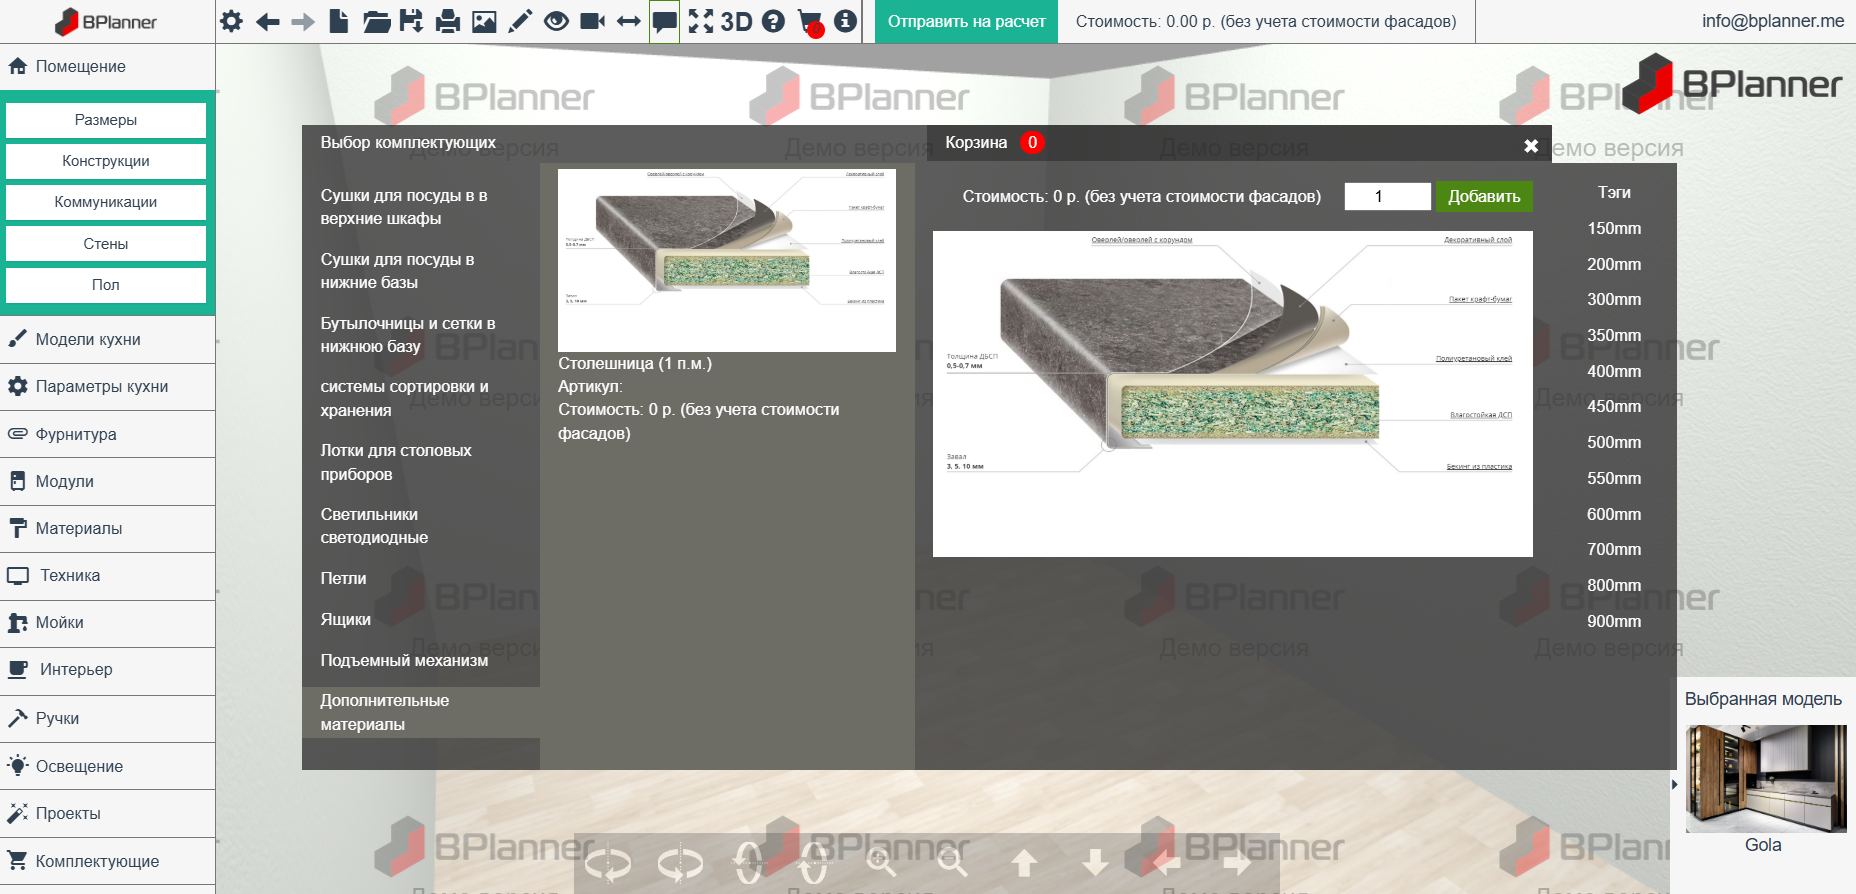This screenshot has height=894, width=1856.
Task: Open the info@bplanner.me email link
Action: [x=1773, y=21]
